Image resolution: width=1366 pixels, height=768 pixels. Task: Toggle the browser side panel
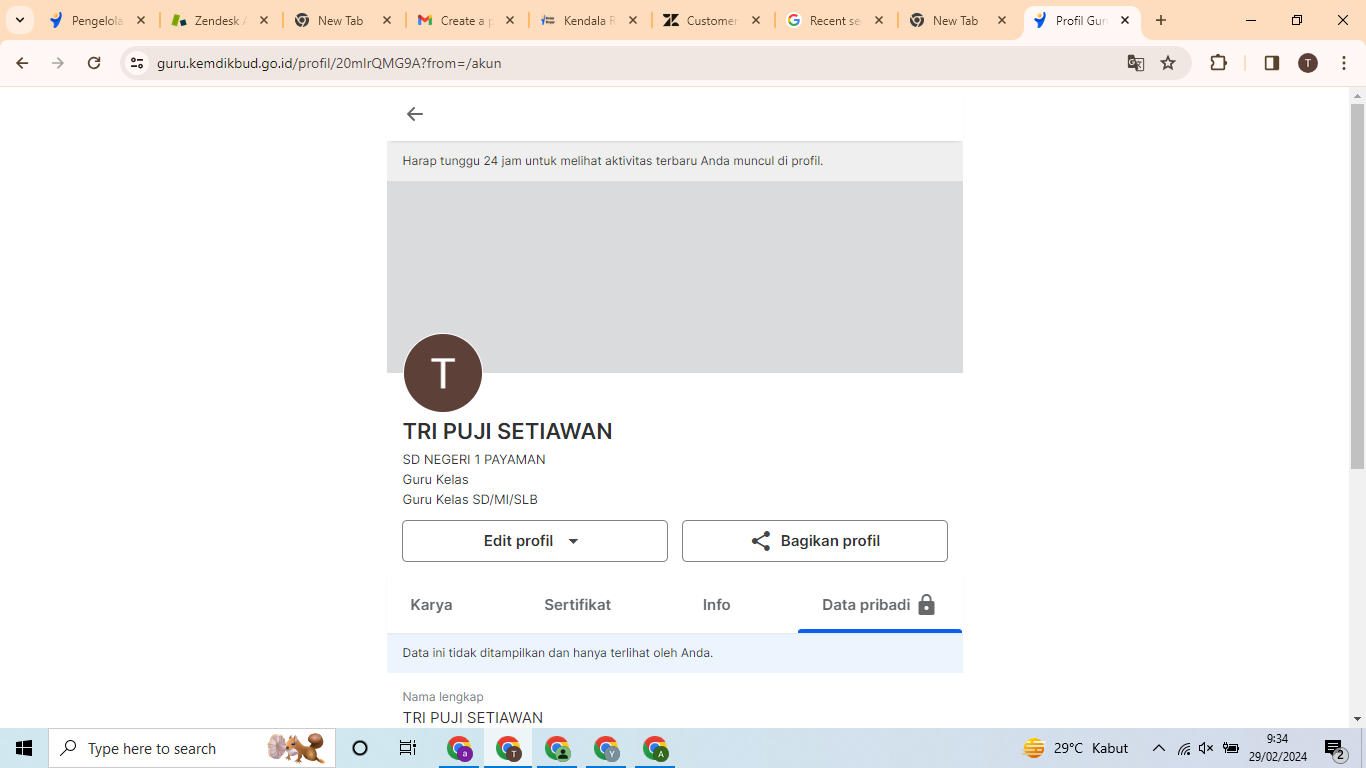[x=1272, y=63]
